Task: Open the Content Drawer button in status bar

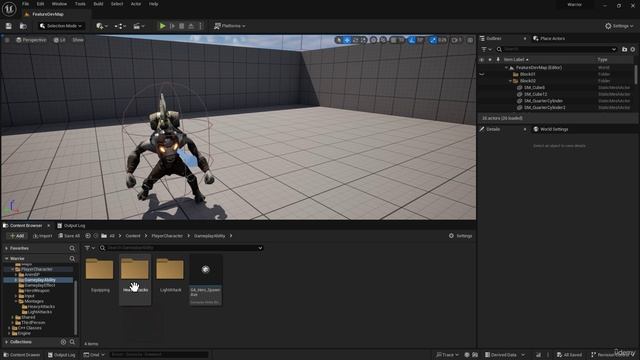Action: 21,355
